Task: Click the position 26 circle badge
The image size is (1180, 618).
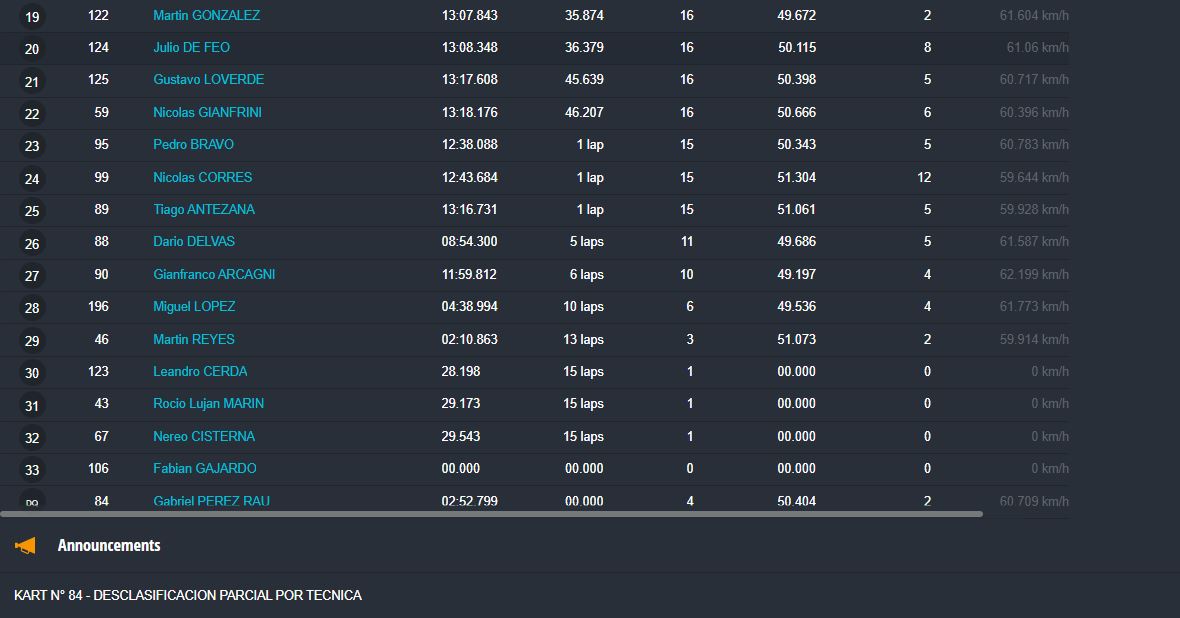Action: pos(32,243)
